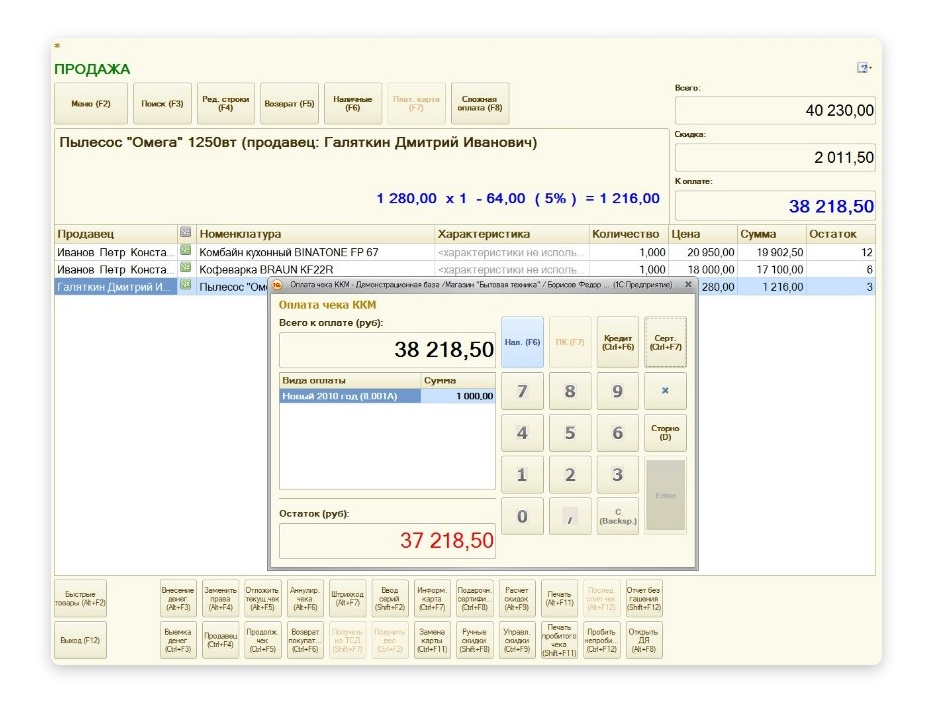Viewport: 932px width, 702px height.
Task: Click the Сторно (D) button
Action: 665,432
